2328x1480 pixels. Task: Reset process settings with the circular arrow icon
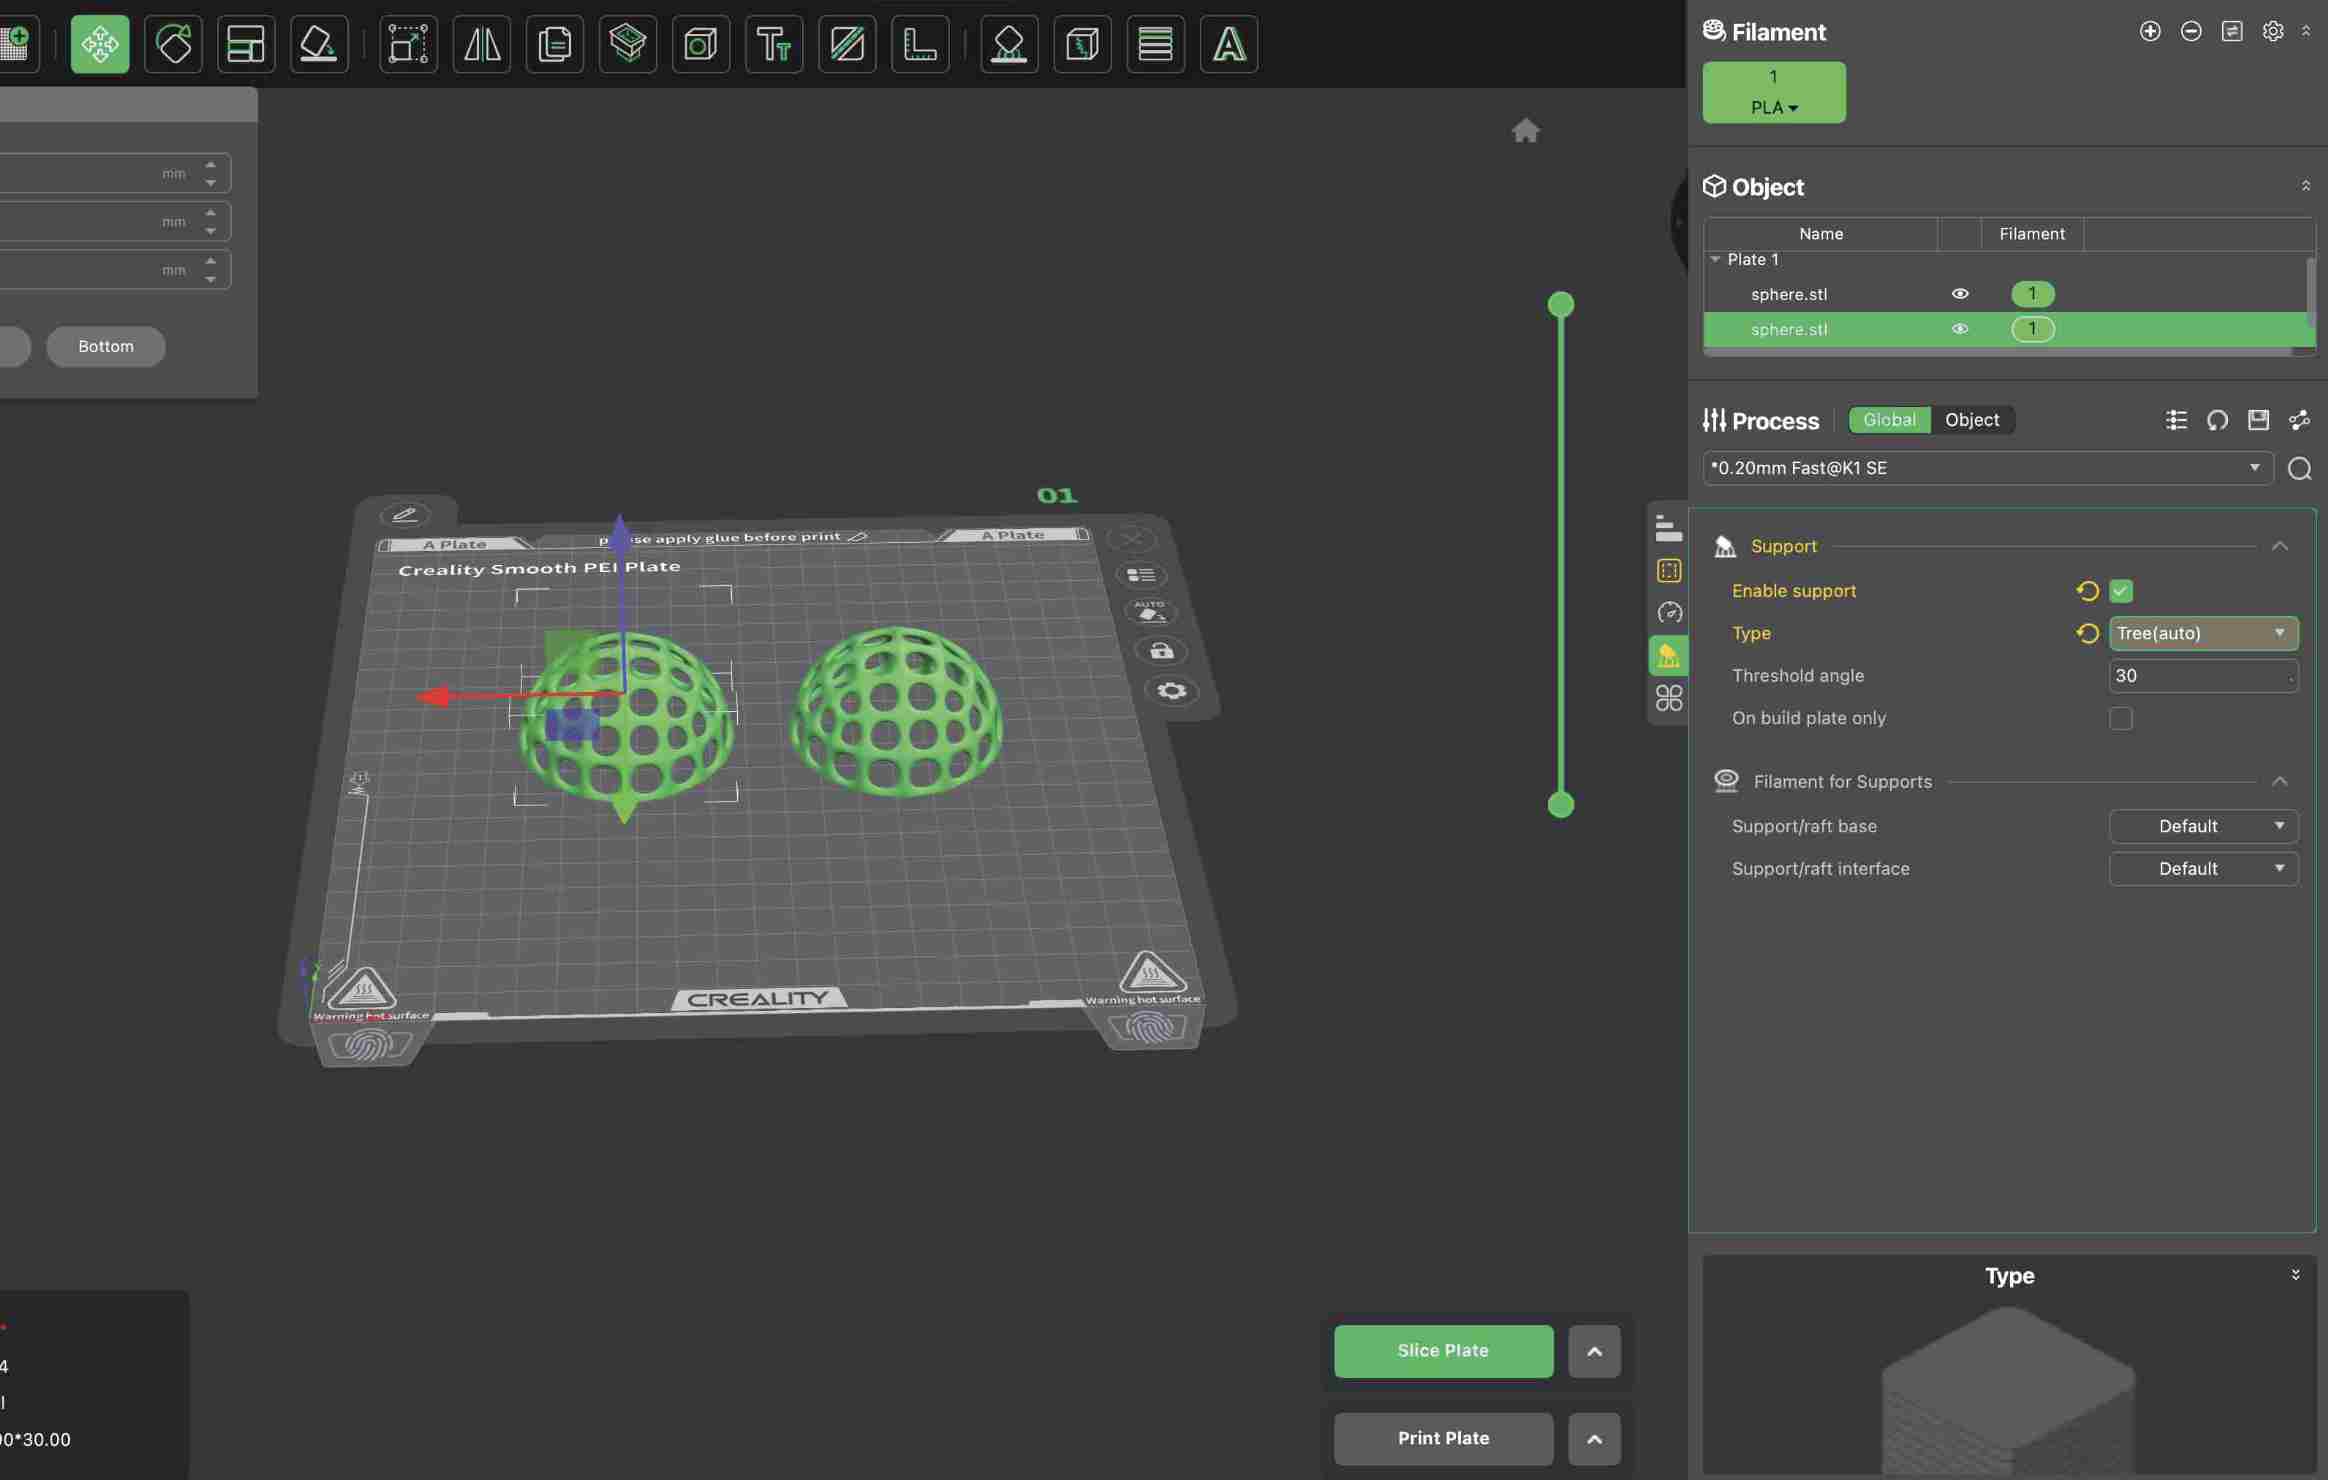tap(2217, 420)
